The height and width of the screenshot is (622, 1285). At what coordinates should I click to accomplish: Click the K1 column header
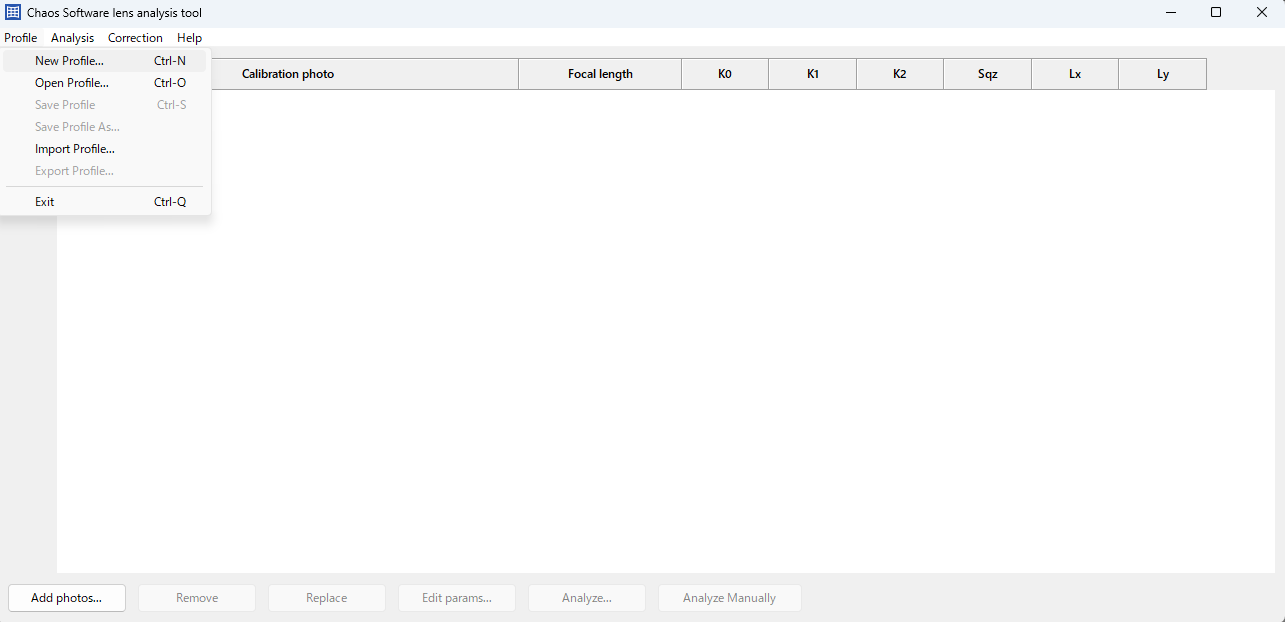[813, 74]
